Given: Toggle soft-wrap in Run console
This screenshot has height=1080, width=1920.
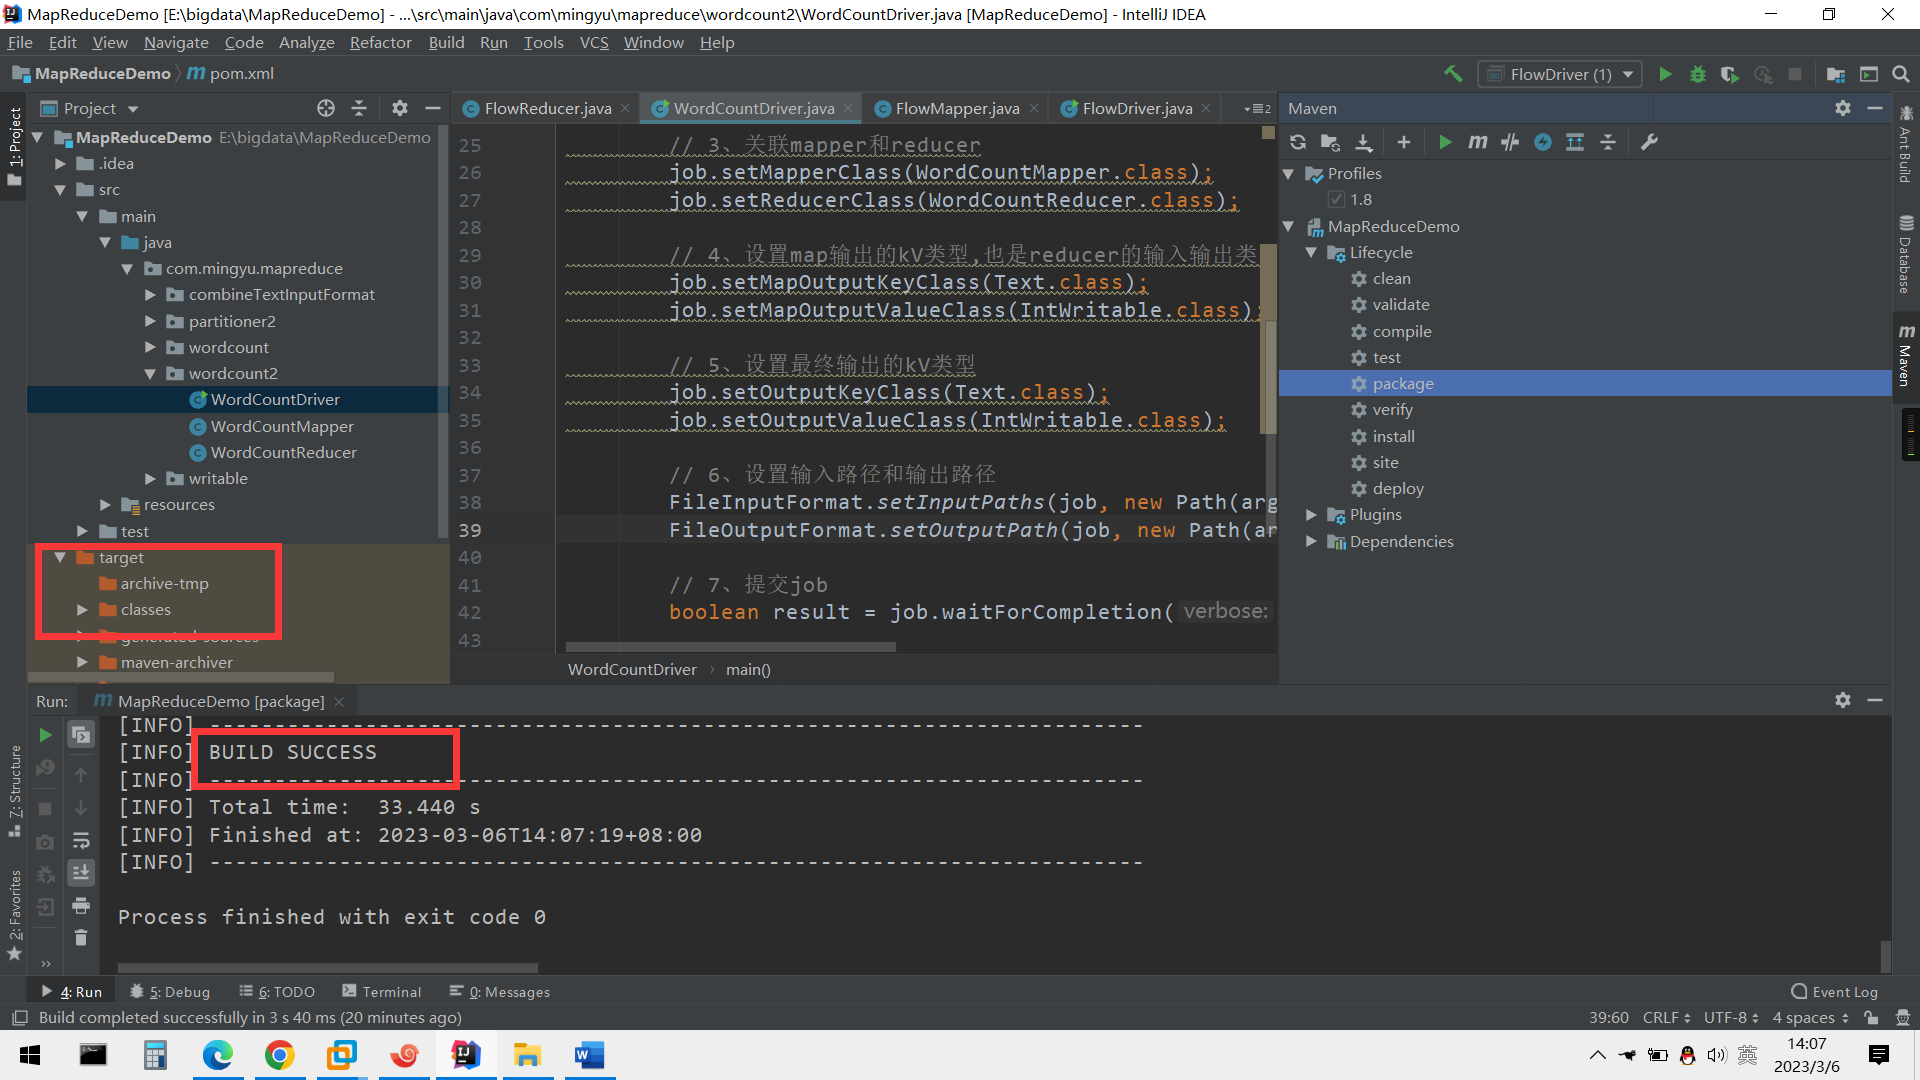Looking at the screenshot, I should [81, 840].
